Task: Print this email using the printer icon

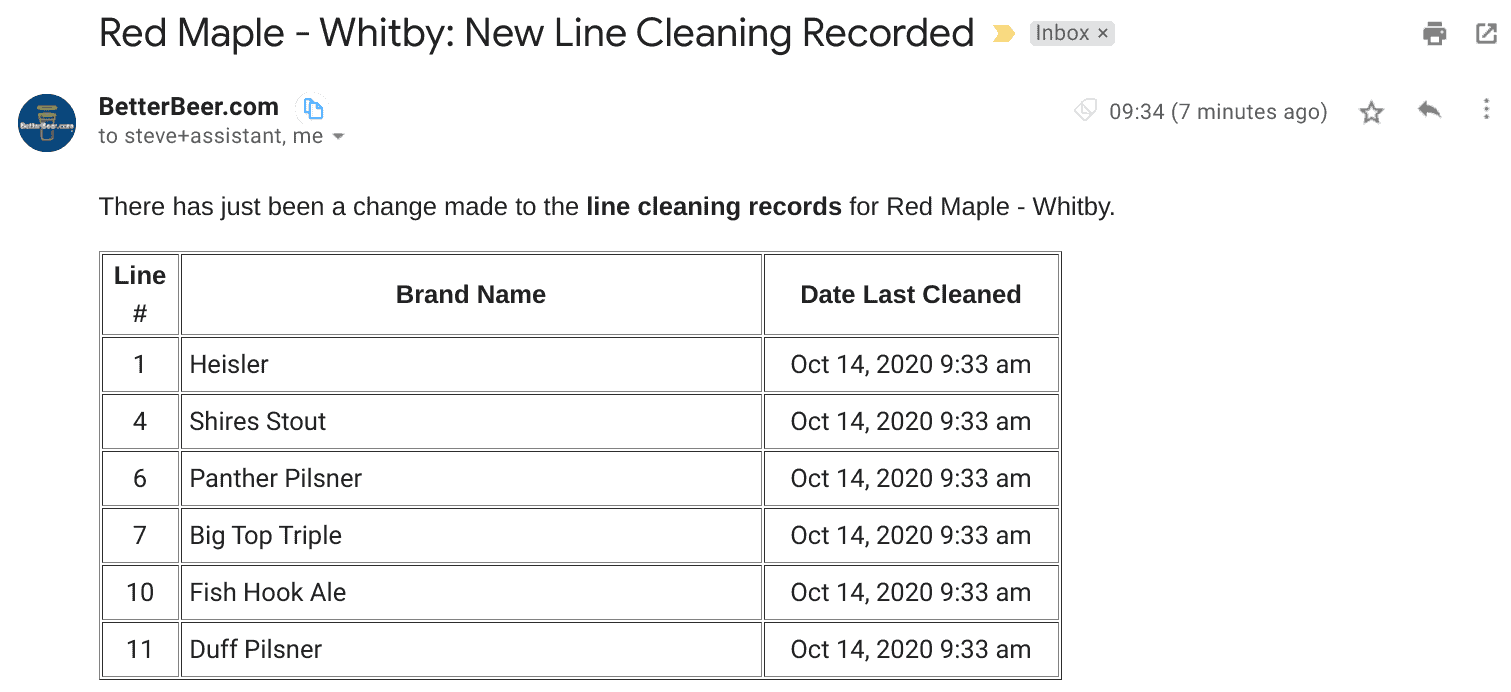Action: point(1435,34)
